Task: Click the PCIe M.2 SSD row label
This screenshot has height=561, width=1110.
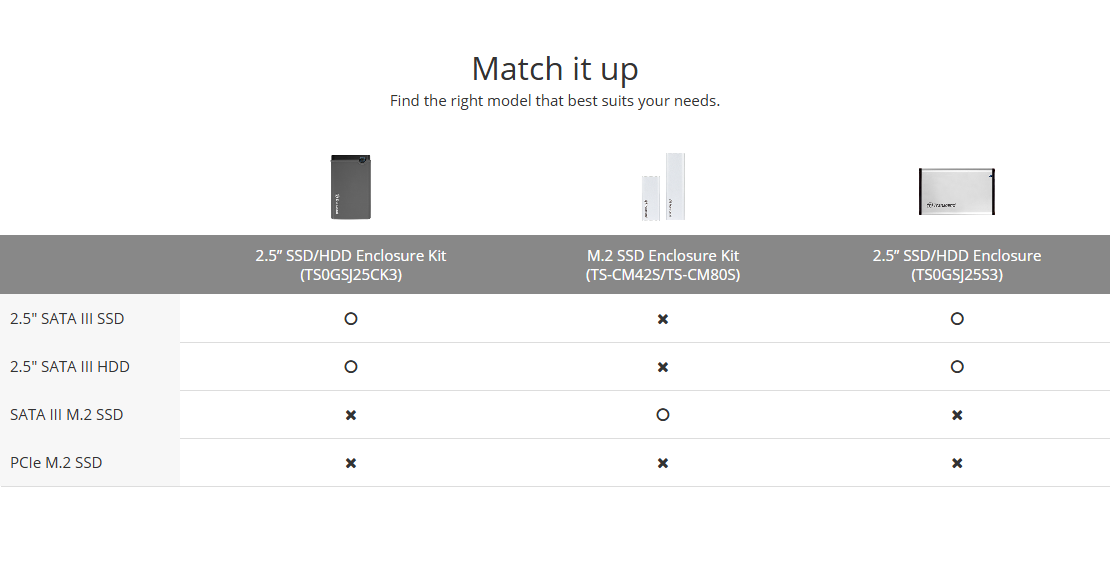Action: coord(56,463)
